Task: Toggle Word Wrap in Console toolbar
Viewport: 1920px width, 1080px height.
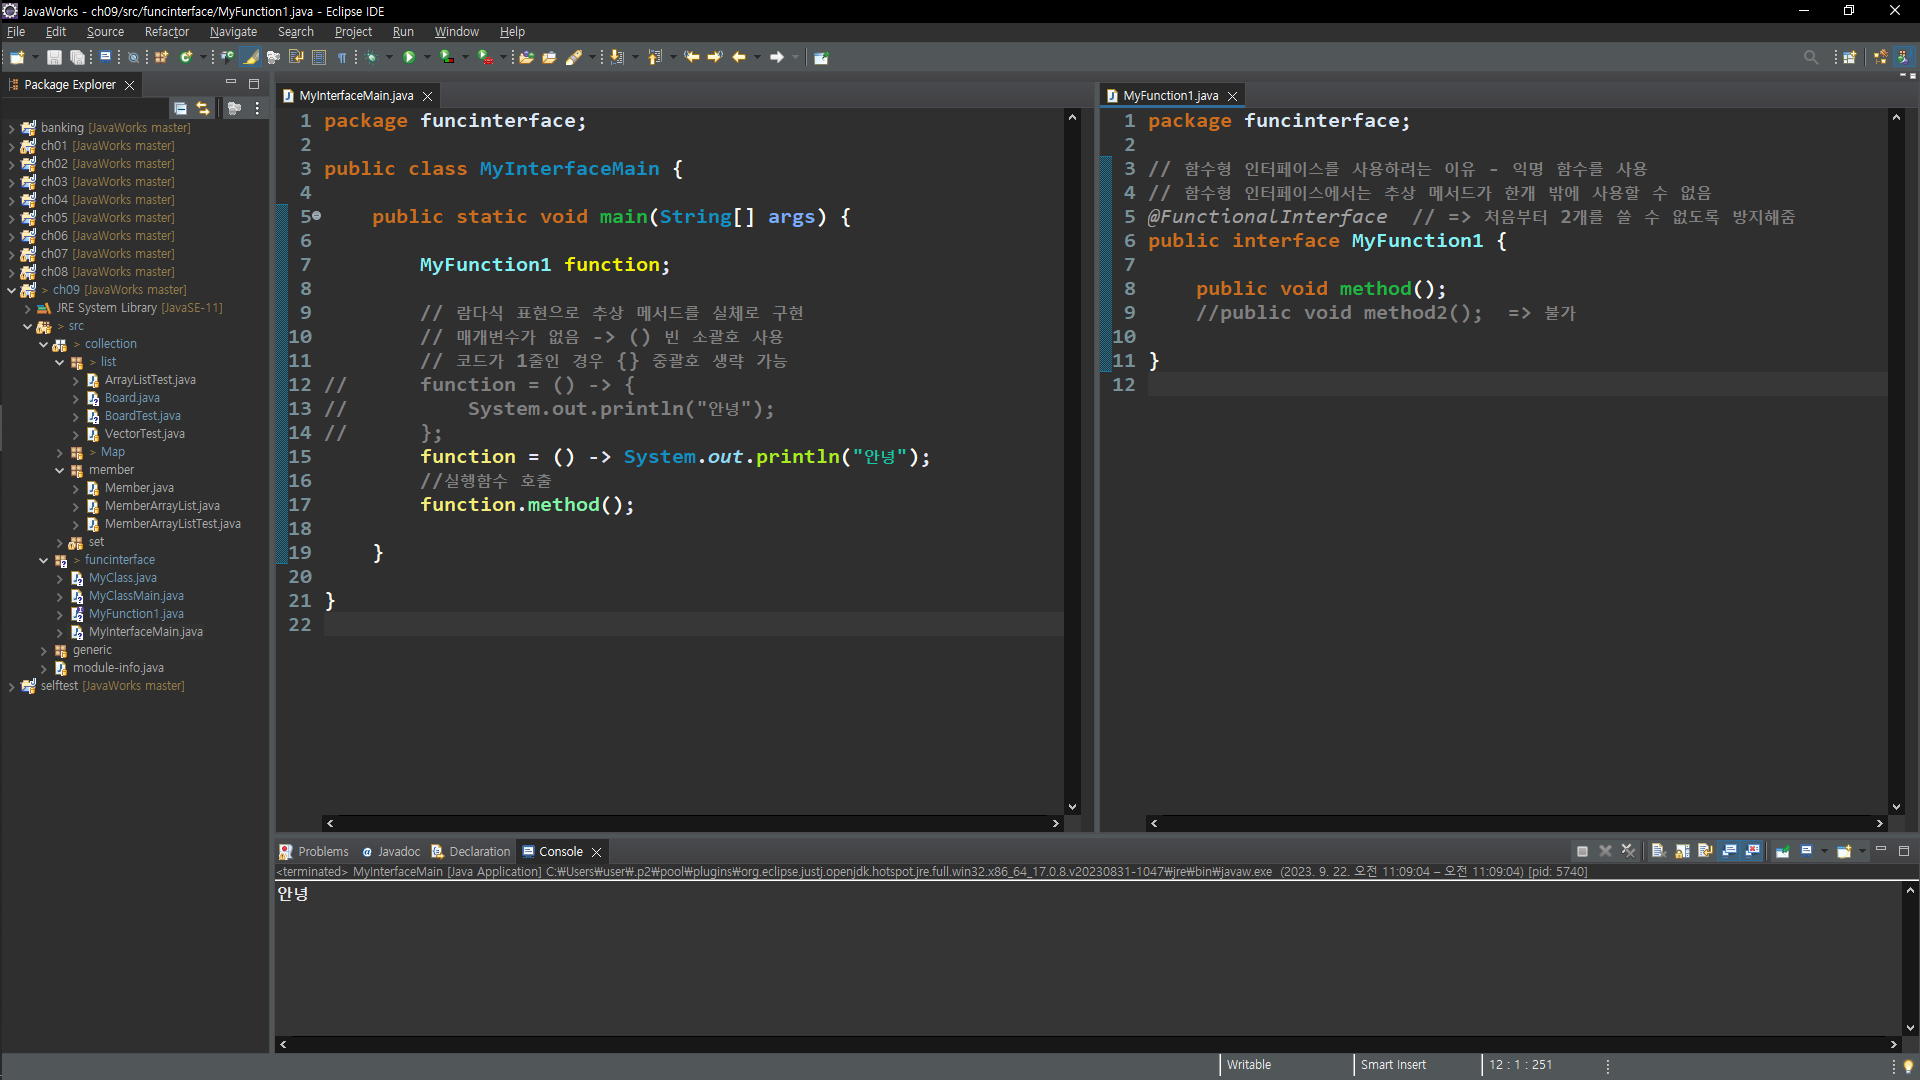Action: (1705, 851)
